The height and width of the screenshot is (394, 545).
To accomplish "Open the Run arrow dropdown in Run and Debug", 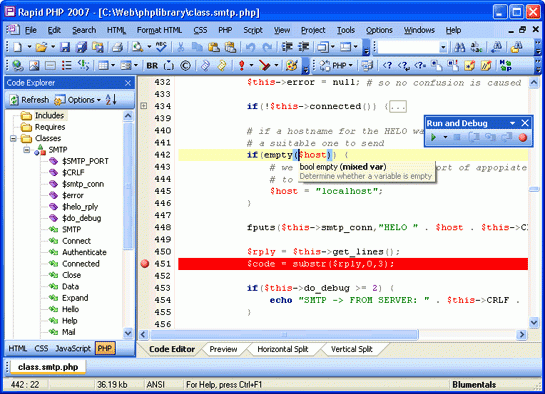I will point(445,137).
